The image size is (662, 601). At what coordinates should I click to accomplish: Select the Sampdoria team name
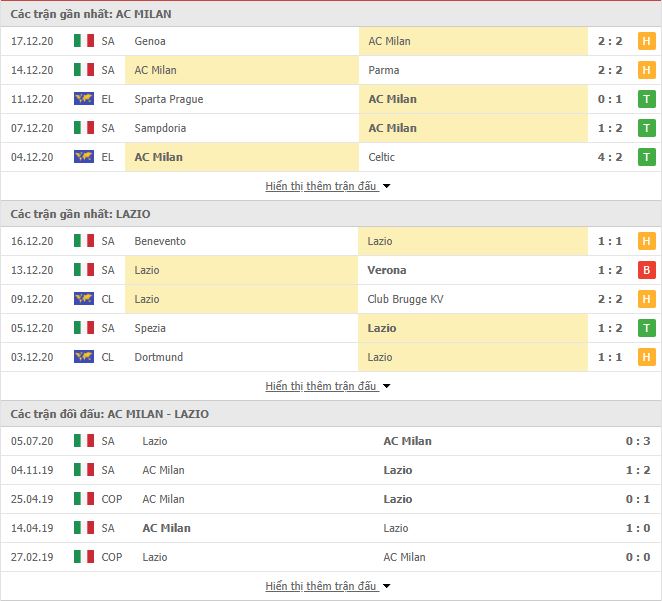pos(160,128)
